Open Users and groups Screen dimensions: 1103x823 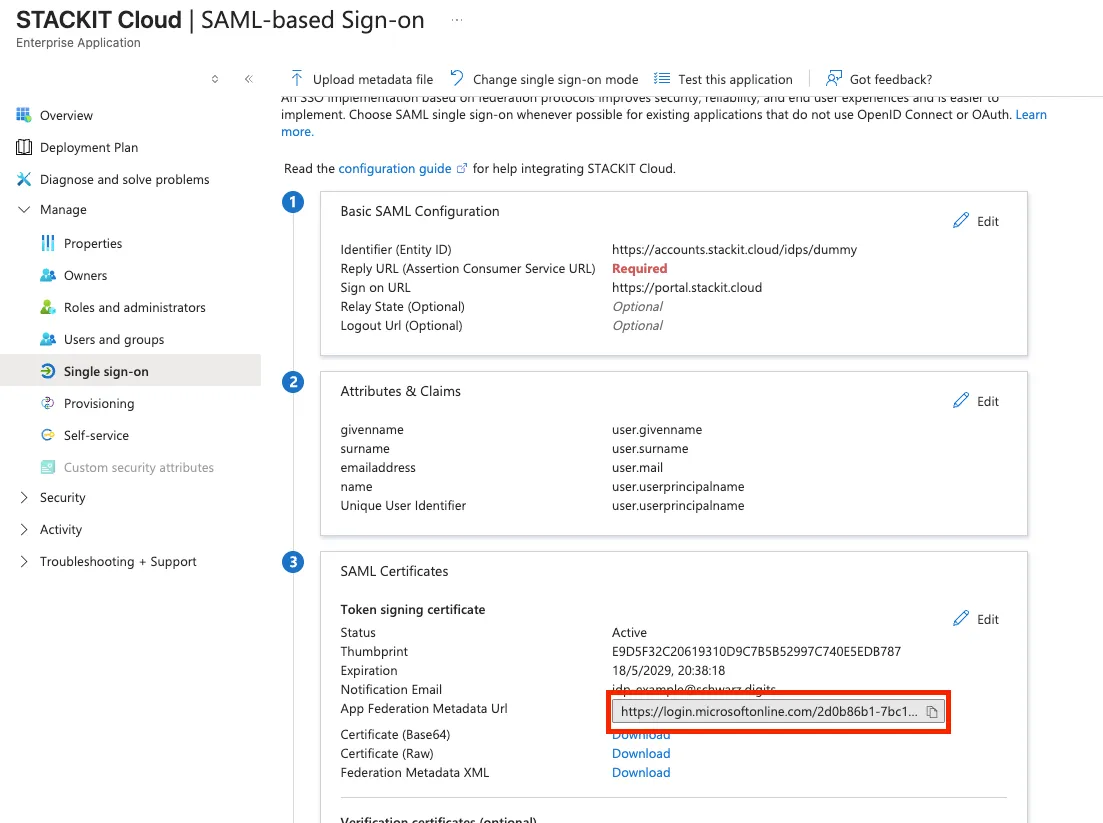pos(114,340)
